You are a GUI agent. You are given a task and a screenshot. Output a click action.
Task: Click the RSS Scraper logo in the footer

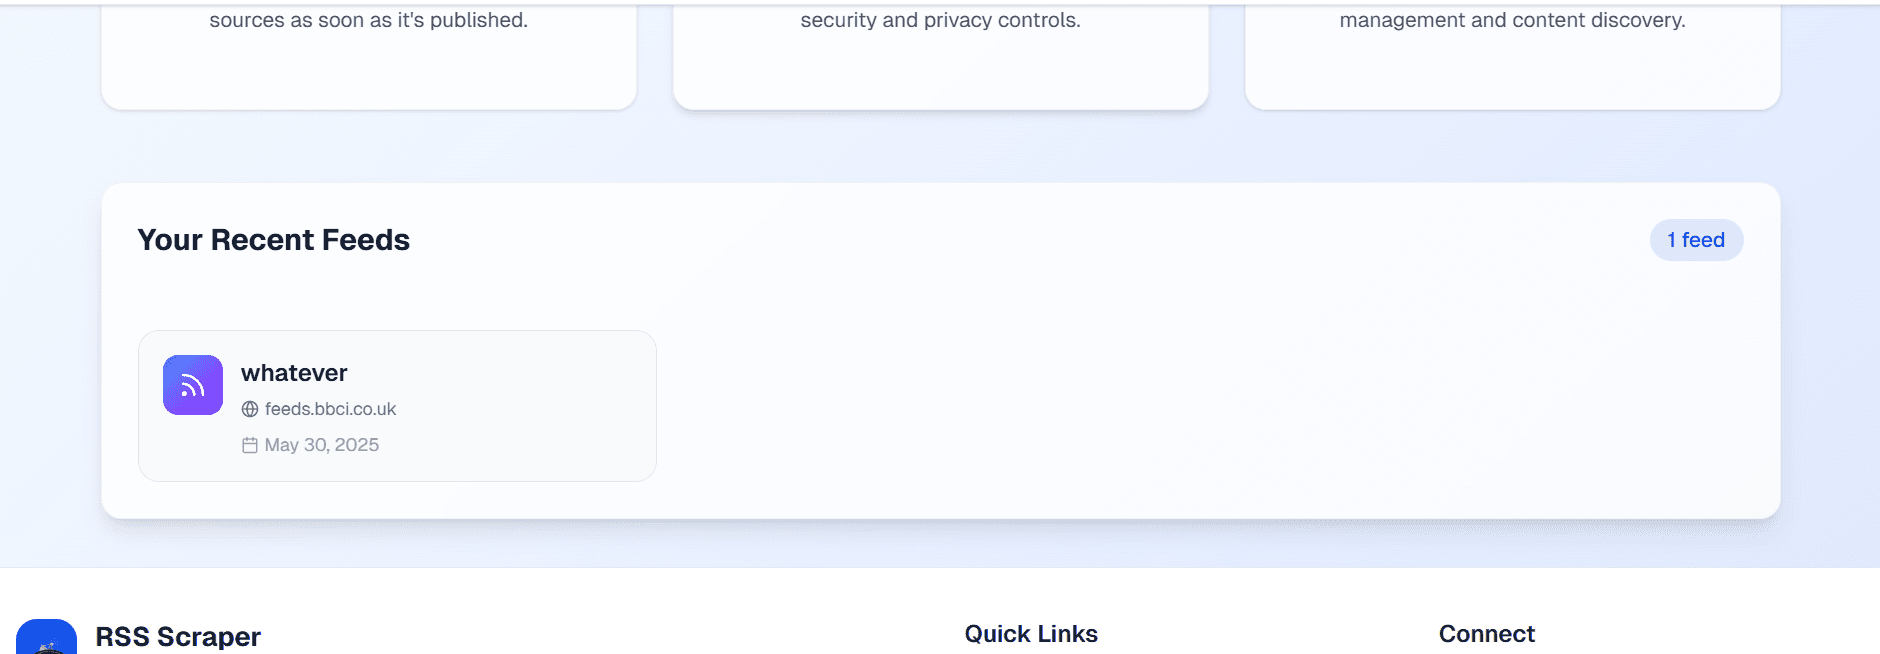(x=45, y=637)
